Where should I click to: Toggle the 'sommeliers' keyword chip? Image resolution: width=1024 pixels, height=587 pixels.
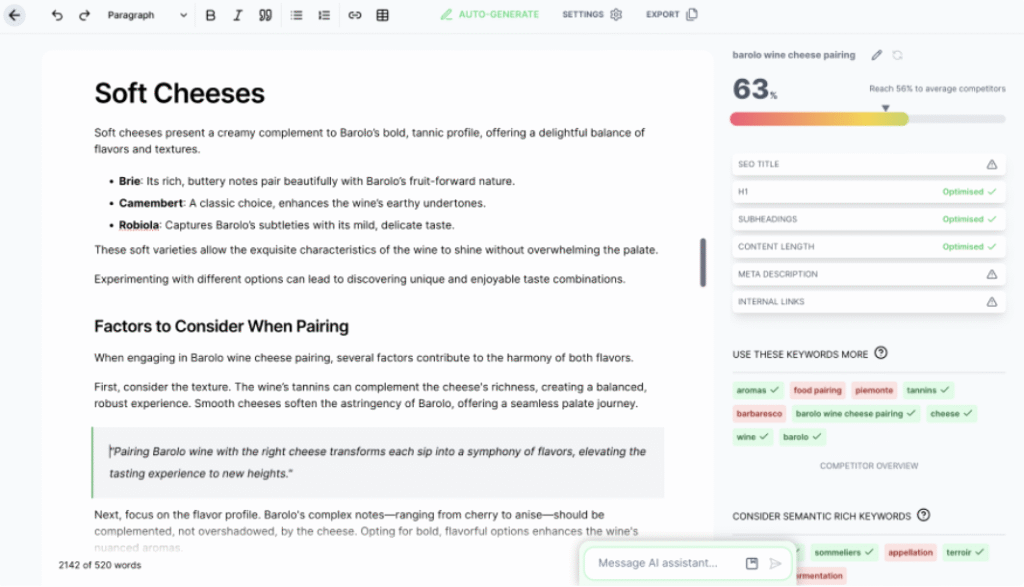pyautogui.click(x=843, y=552)
